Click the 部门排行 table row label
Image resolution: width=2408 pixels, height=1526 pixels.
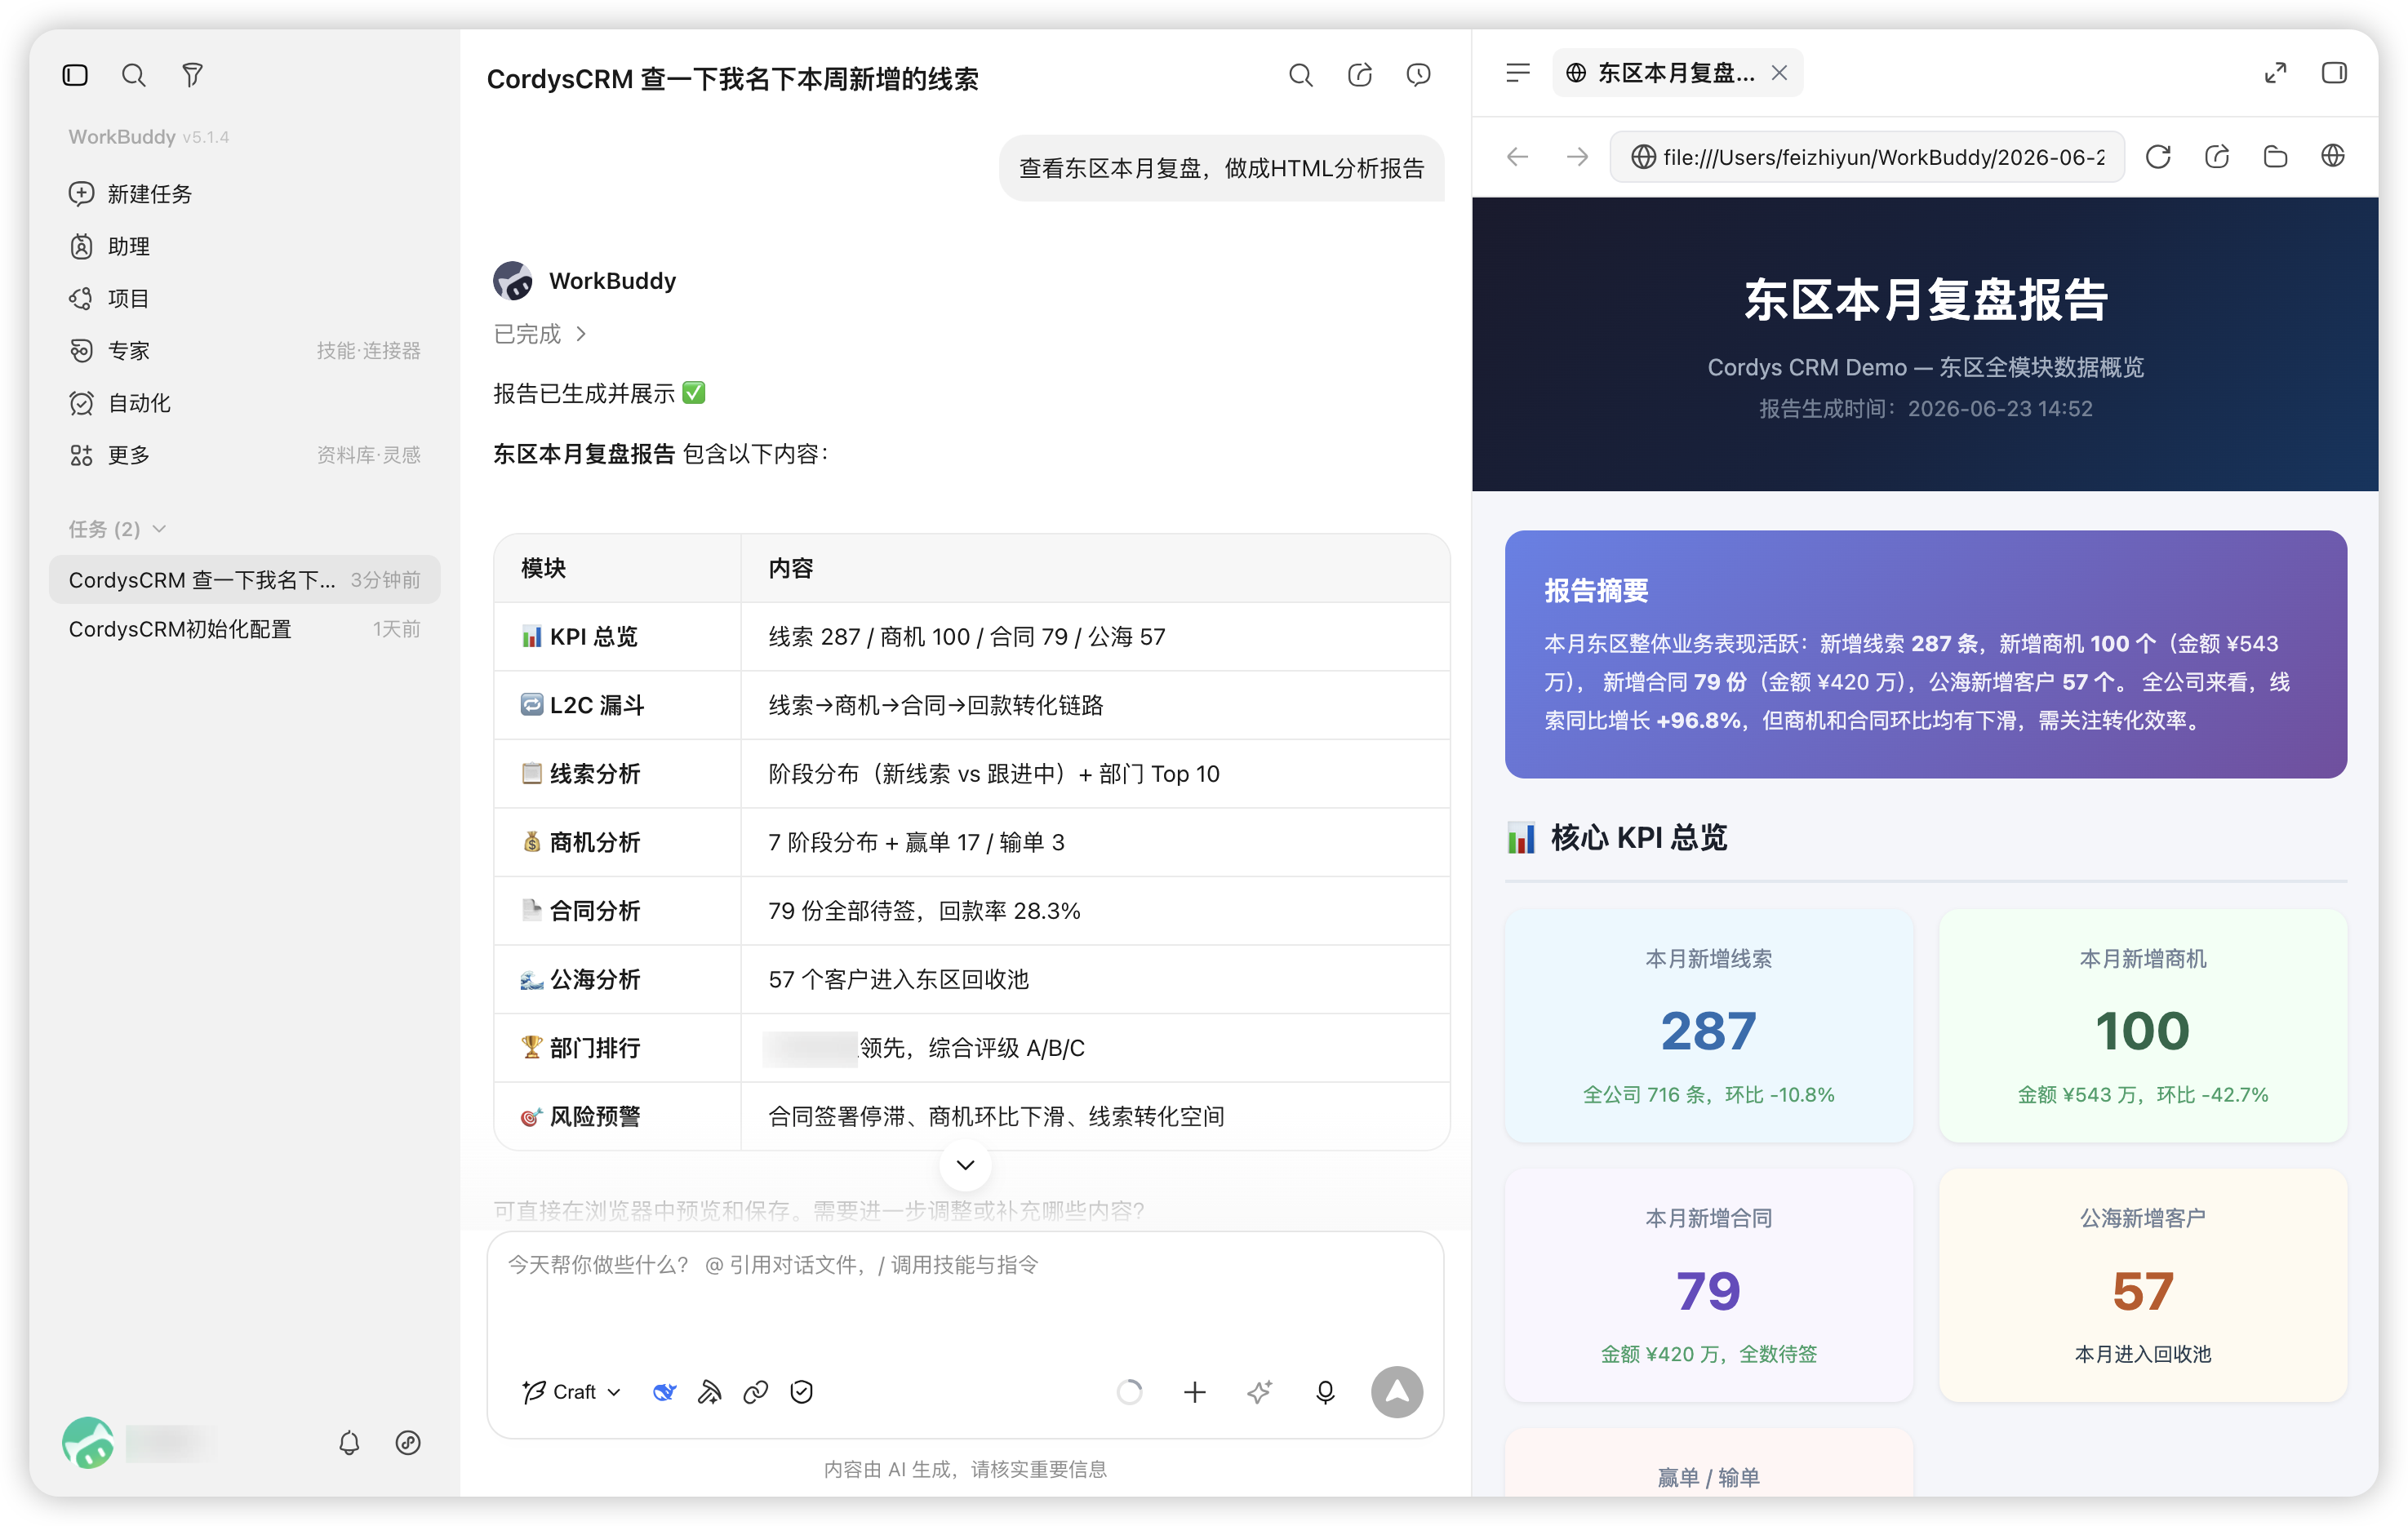tap(580, 1048)
